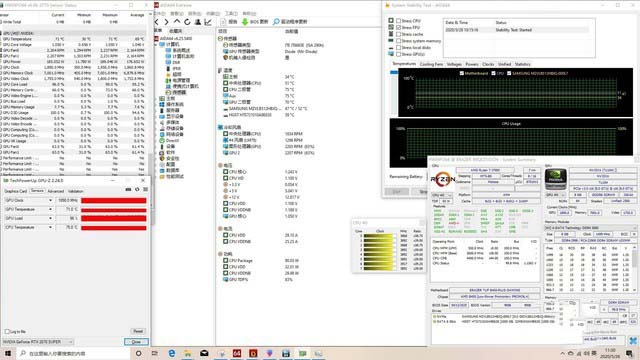Image resolution: width=640 pixels, height=360 pixels.
Task: Expand operating system node in AIDA64 tree
Action: [x=157, y=104]
